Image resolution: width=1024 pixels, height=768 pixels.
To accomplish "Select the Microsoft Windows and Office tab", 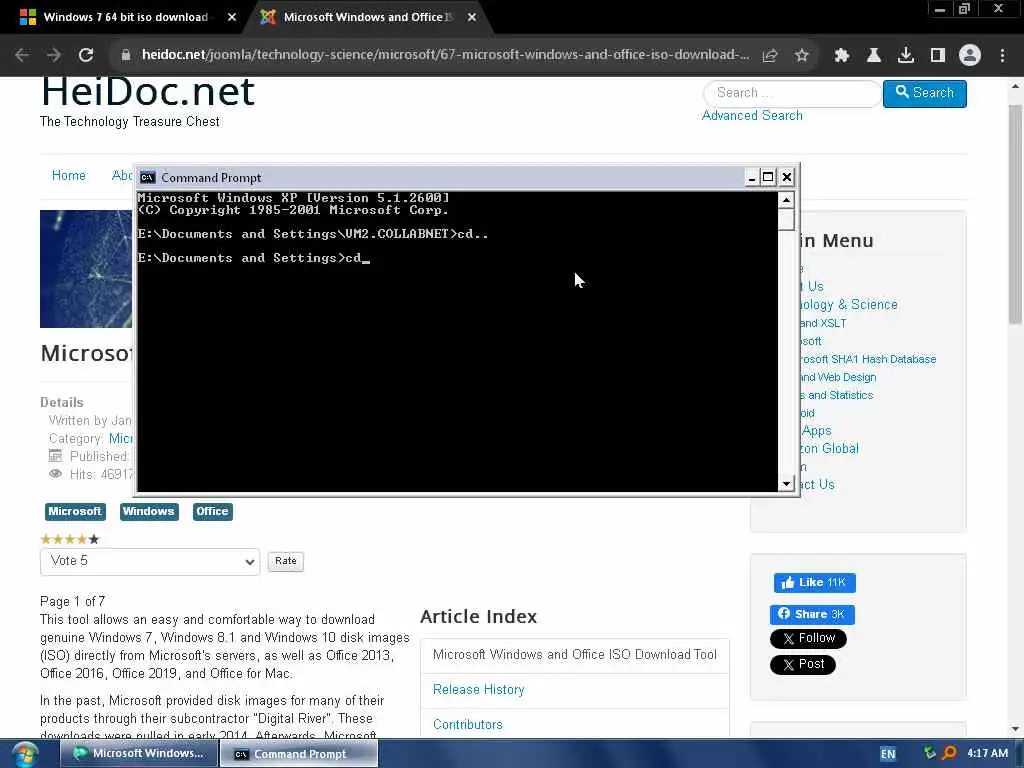I will point(368,18).
